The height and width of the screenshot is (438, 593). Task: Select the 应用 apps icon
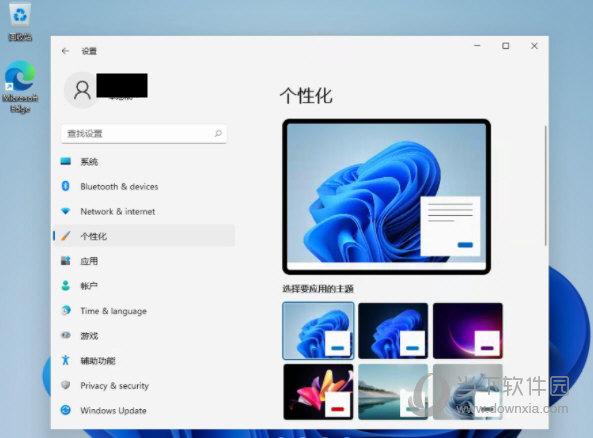click(65, 261)
